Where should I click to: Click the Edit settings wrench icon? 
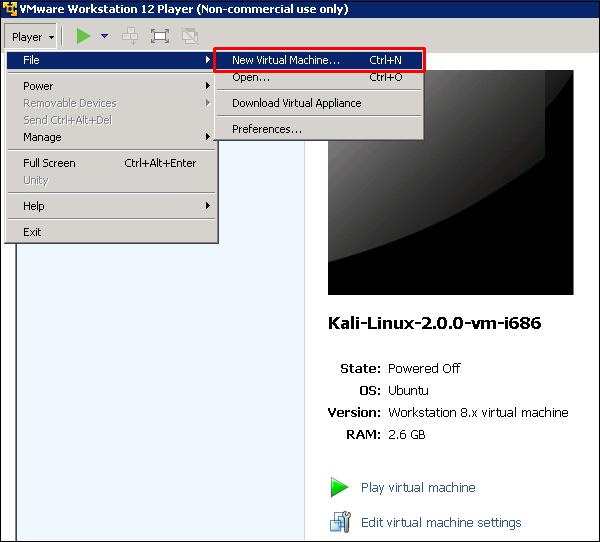(340, 522)
